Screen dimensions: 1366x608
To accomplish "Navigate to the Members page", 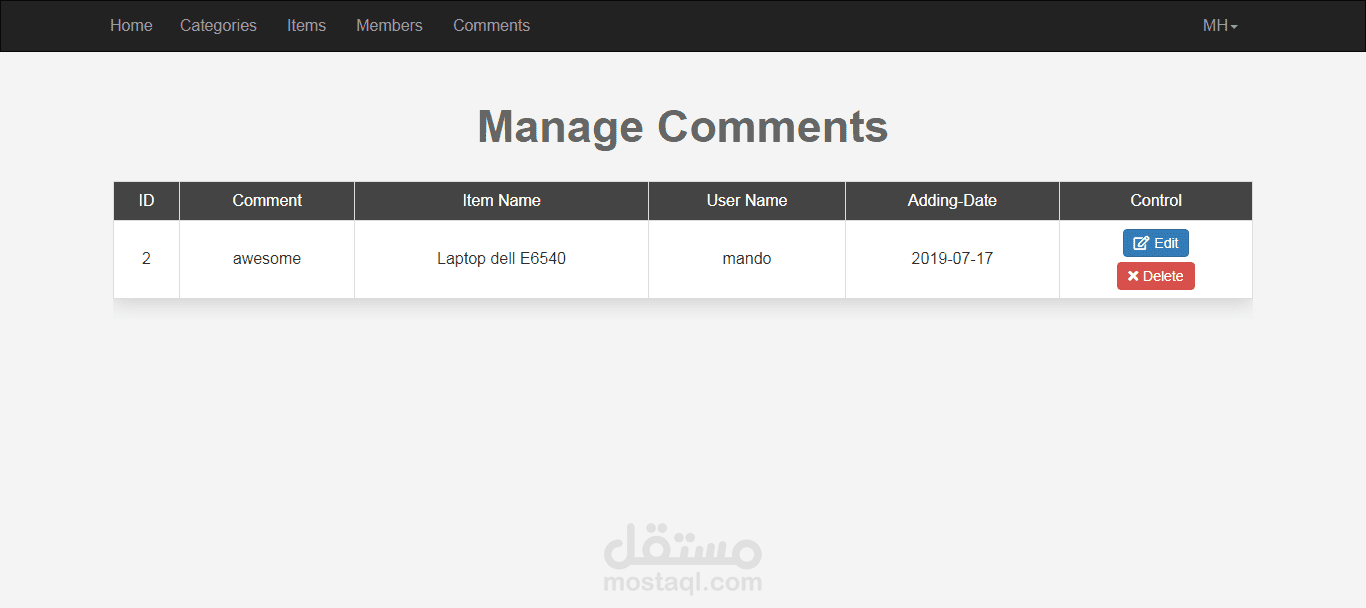I will click(389, 26).
